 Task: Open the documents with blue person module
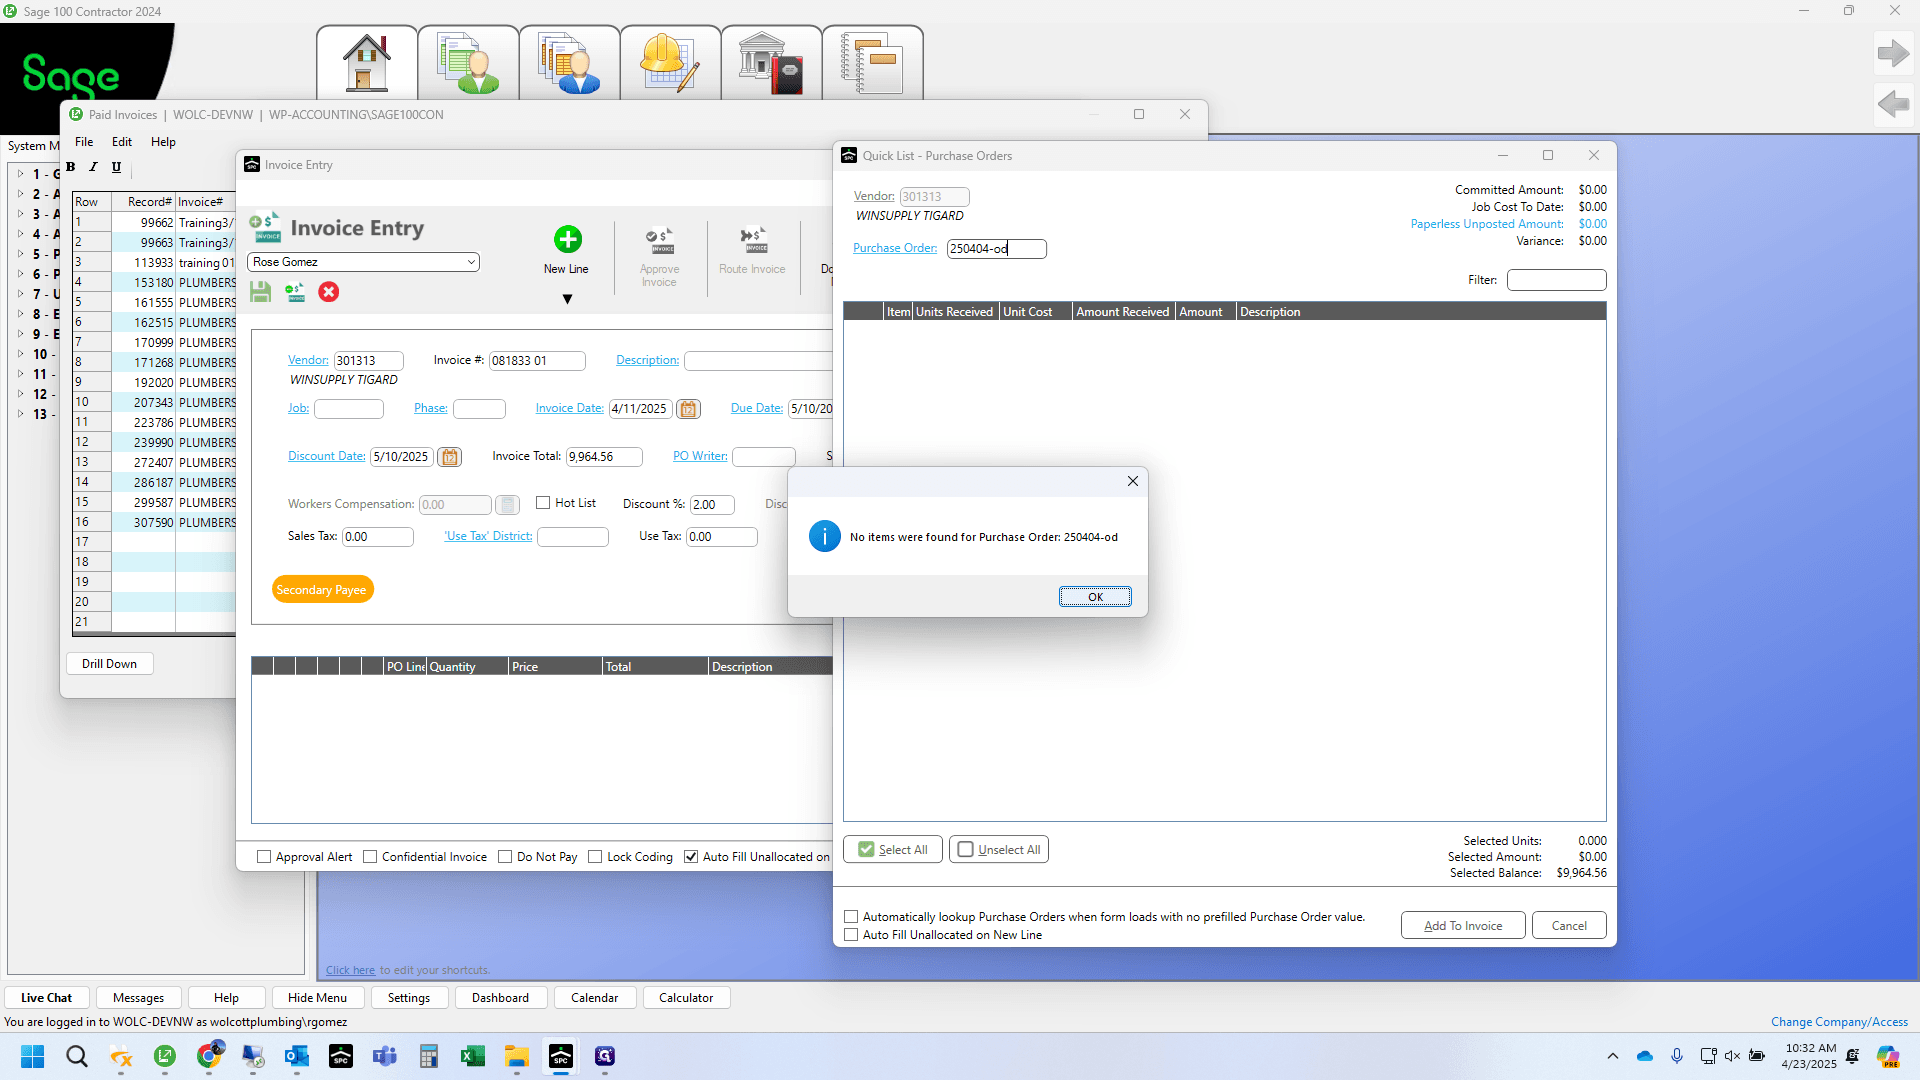tap(569, 62)
